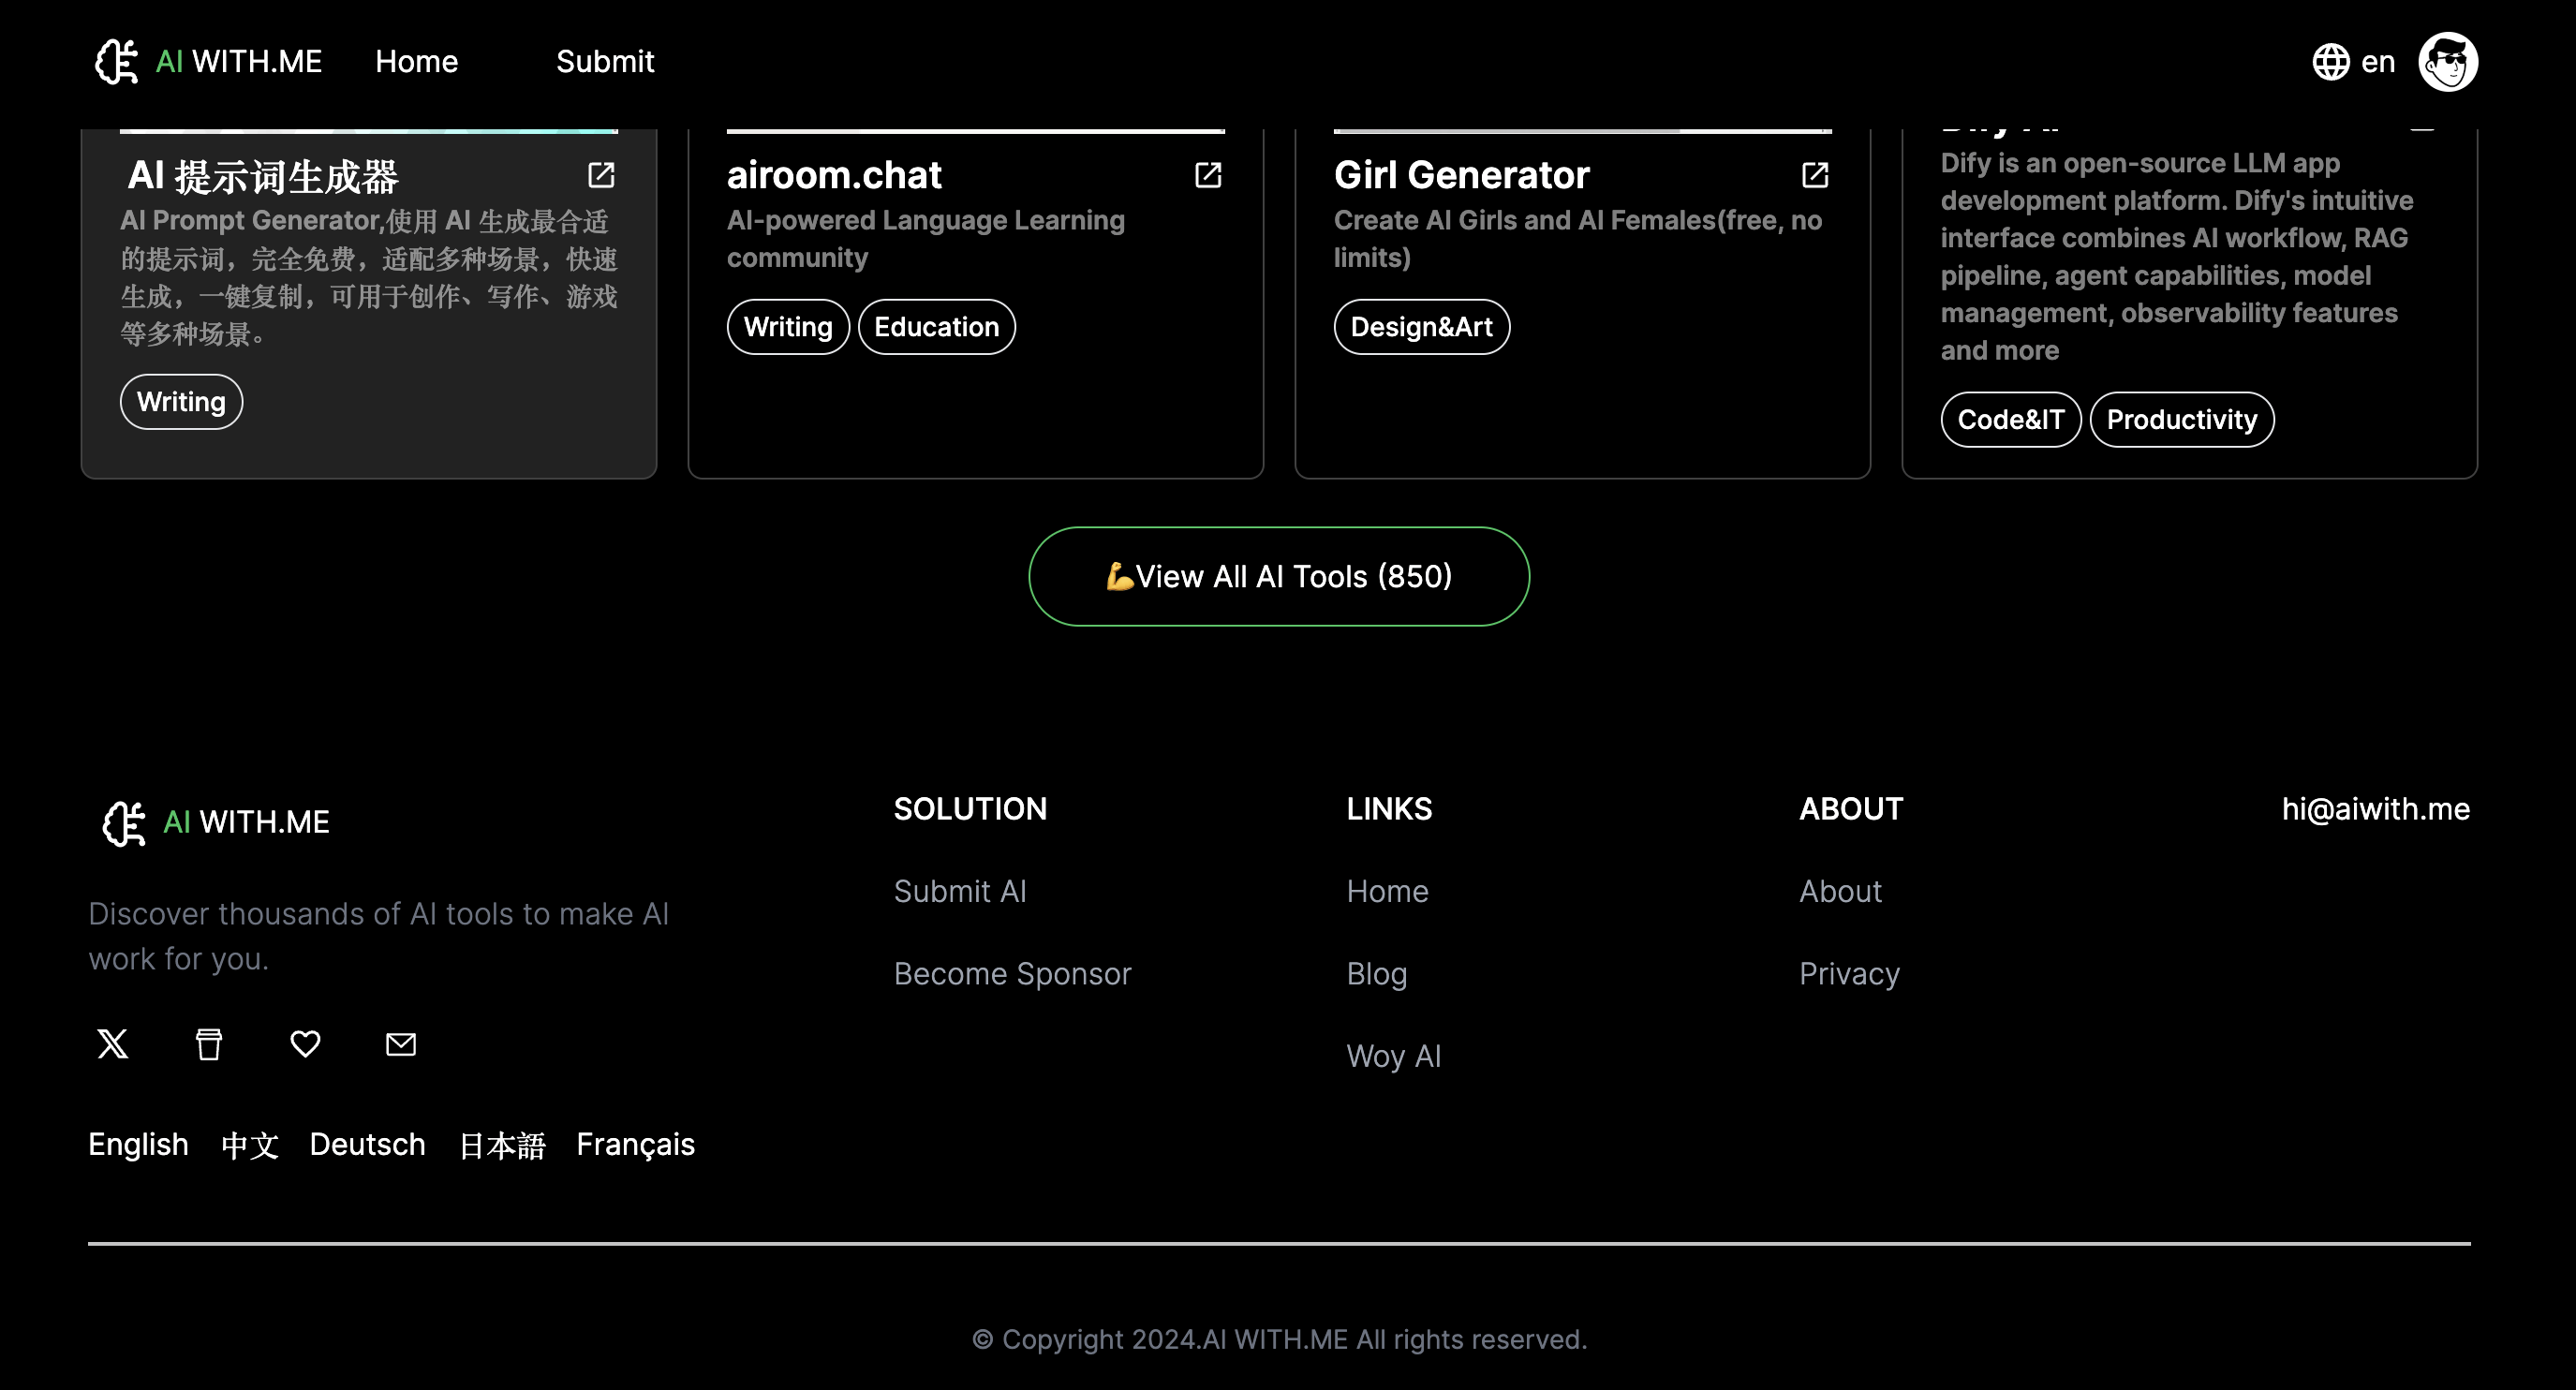Select Writing tag on AI 提示词生成器 card
Image resolution: width=2576 pixels, height=1390 pixels.
point(181,402)
